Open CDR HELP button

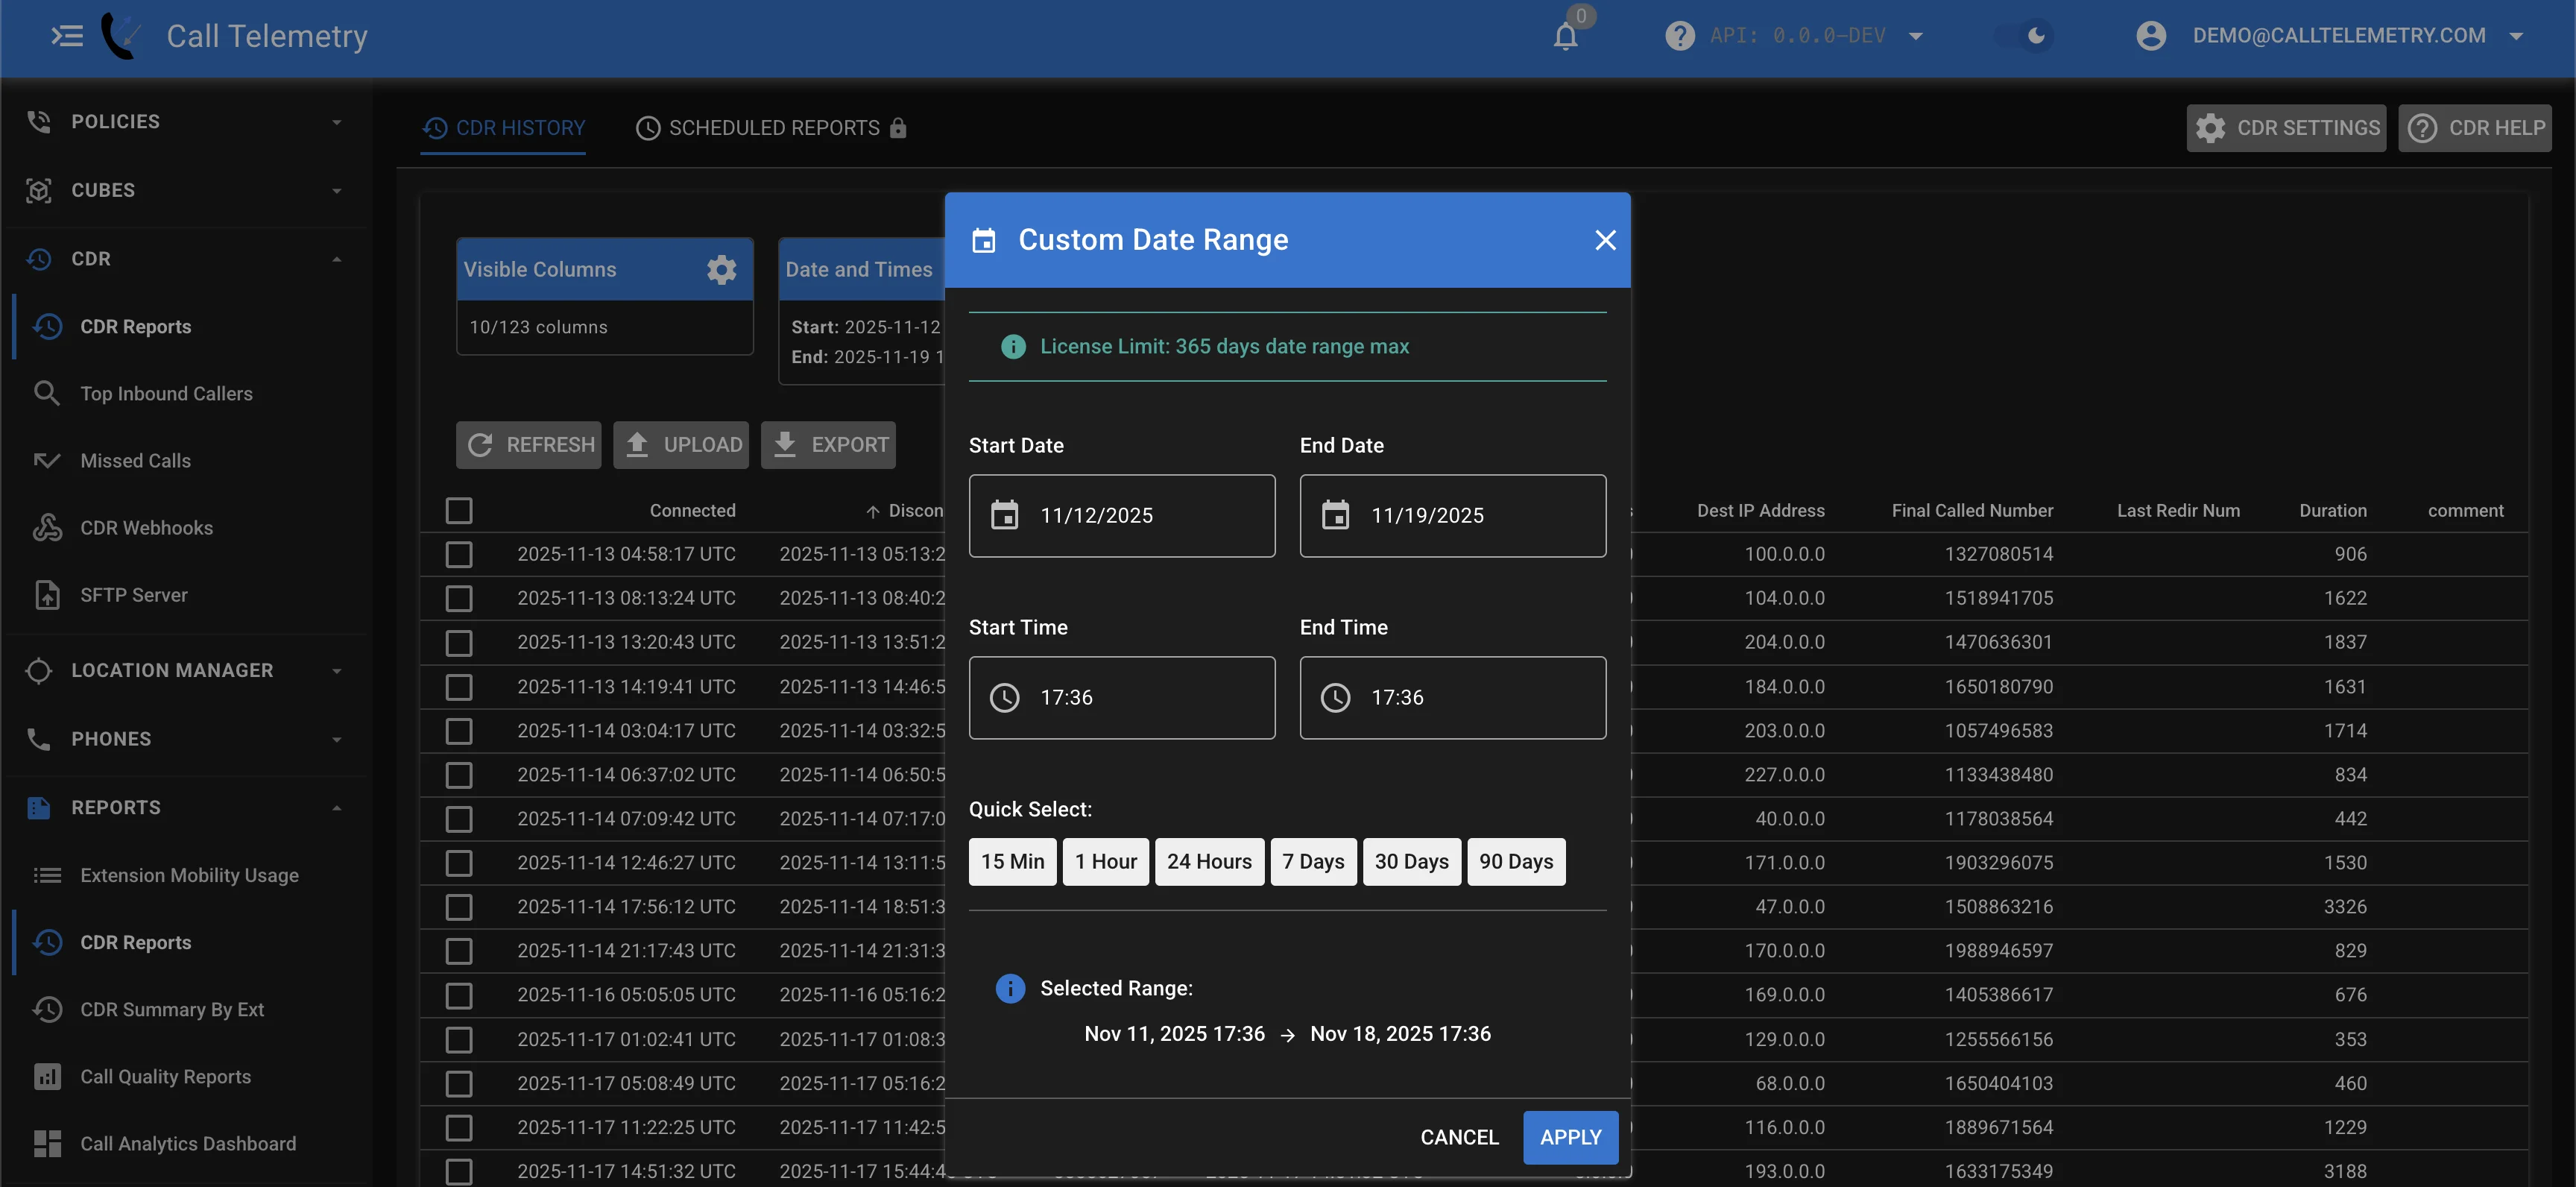2475,128
